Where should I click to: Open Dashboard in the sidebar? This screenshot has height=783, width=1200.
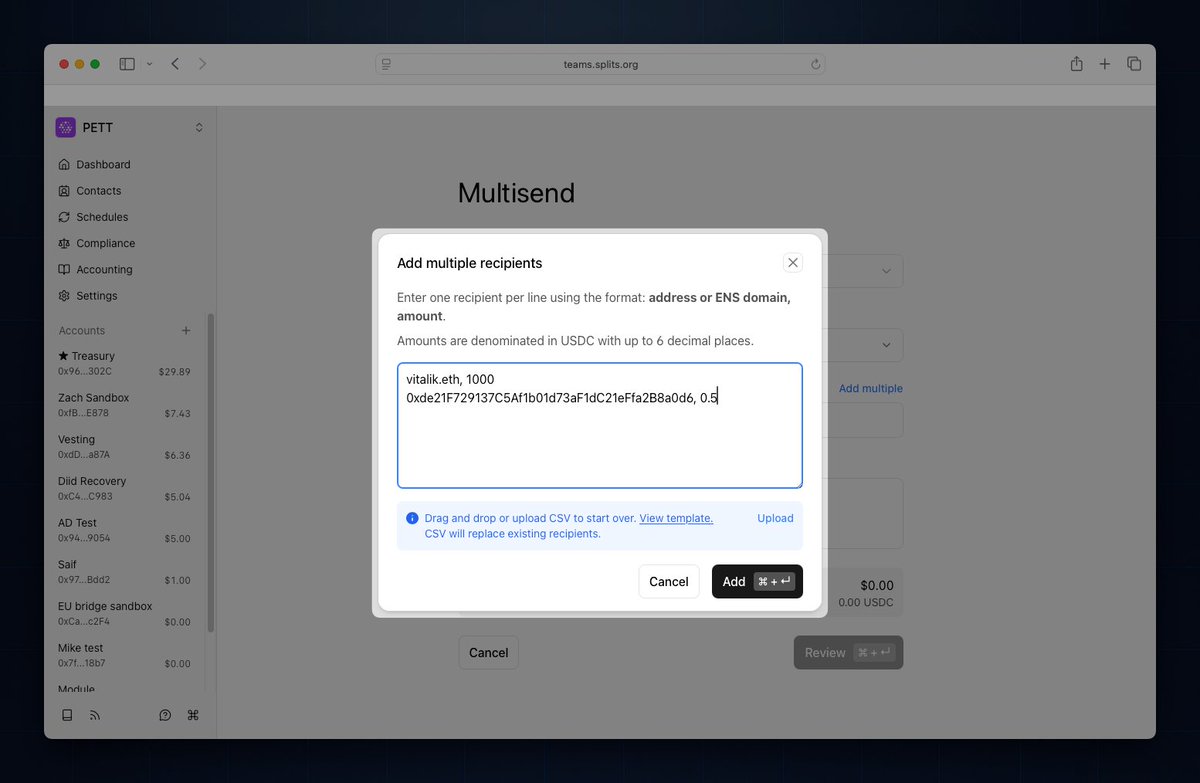(x=103, y=164)
